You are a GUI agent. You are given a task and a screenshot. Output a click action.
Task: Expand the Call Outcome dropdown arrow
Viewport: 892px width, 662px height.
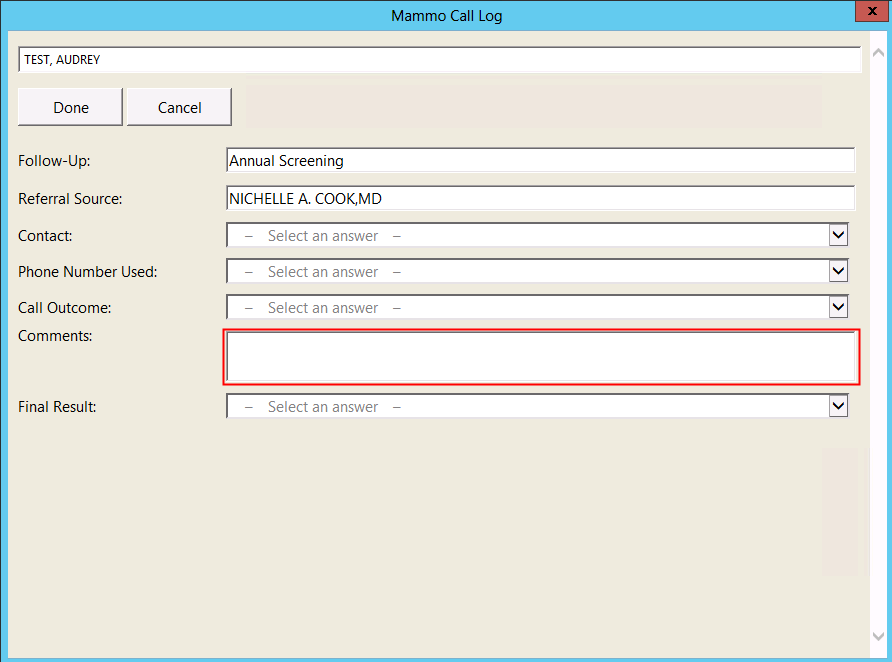(x=838, y=307)
